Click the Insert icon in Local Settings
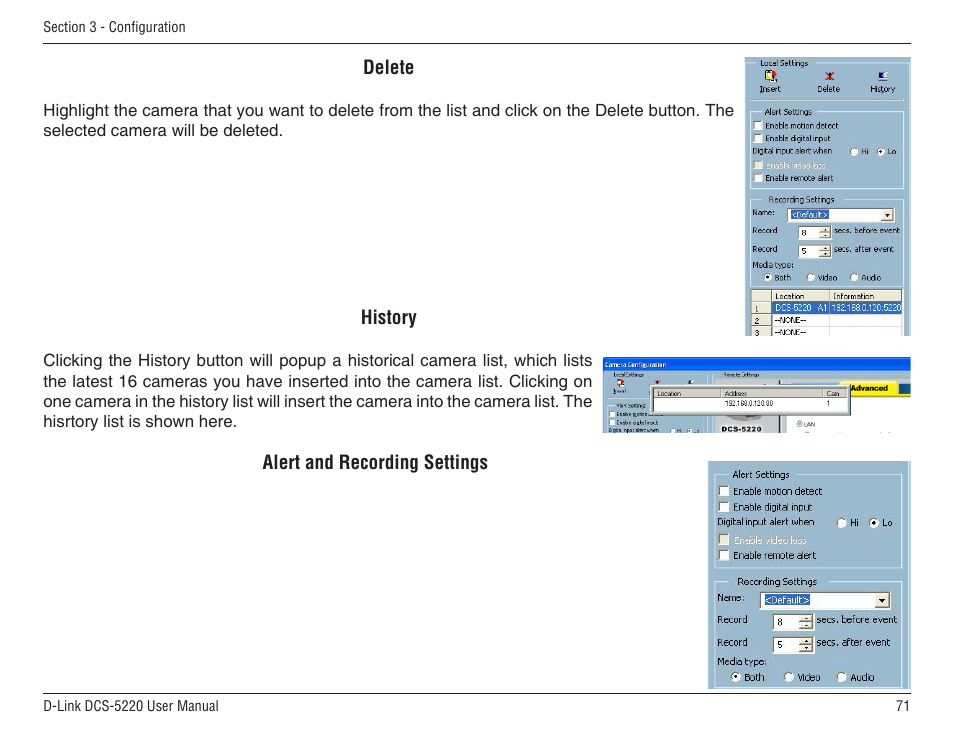Screen dimensions: 954x738 point(770,76)
